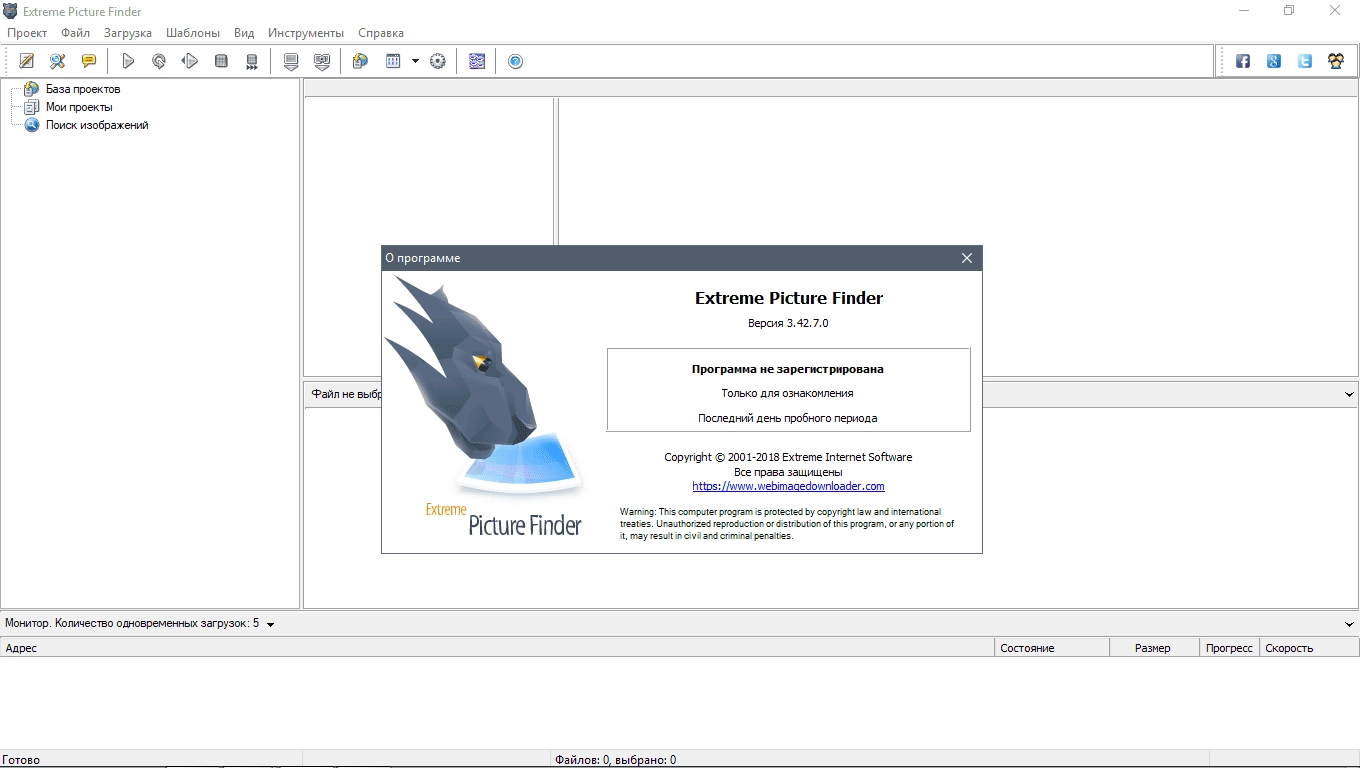Click the Файлов: 0, выбрано: 0 status
The image size is (1360, 768).
(616, 760)
